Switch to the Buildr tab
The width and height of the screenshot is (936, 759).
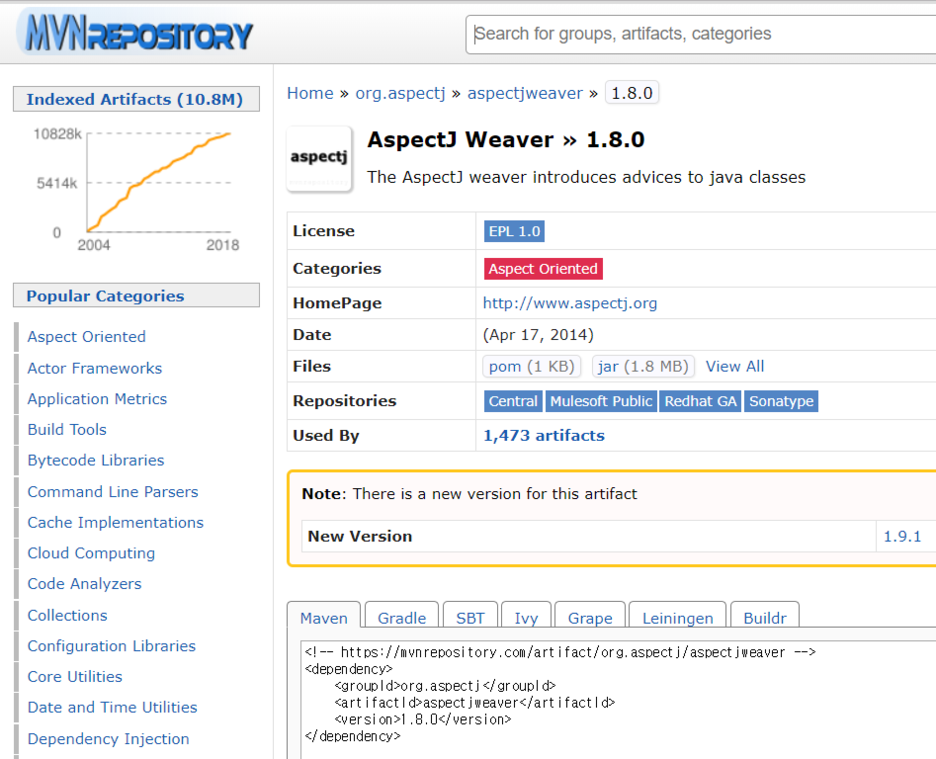click(x=765, y=617)
